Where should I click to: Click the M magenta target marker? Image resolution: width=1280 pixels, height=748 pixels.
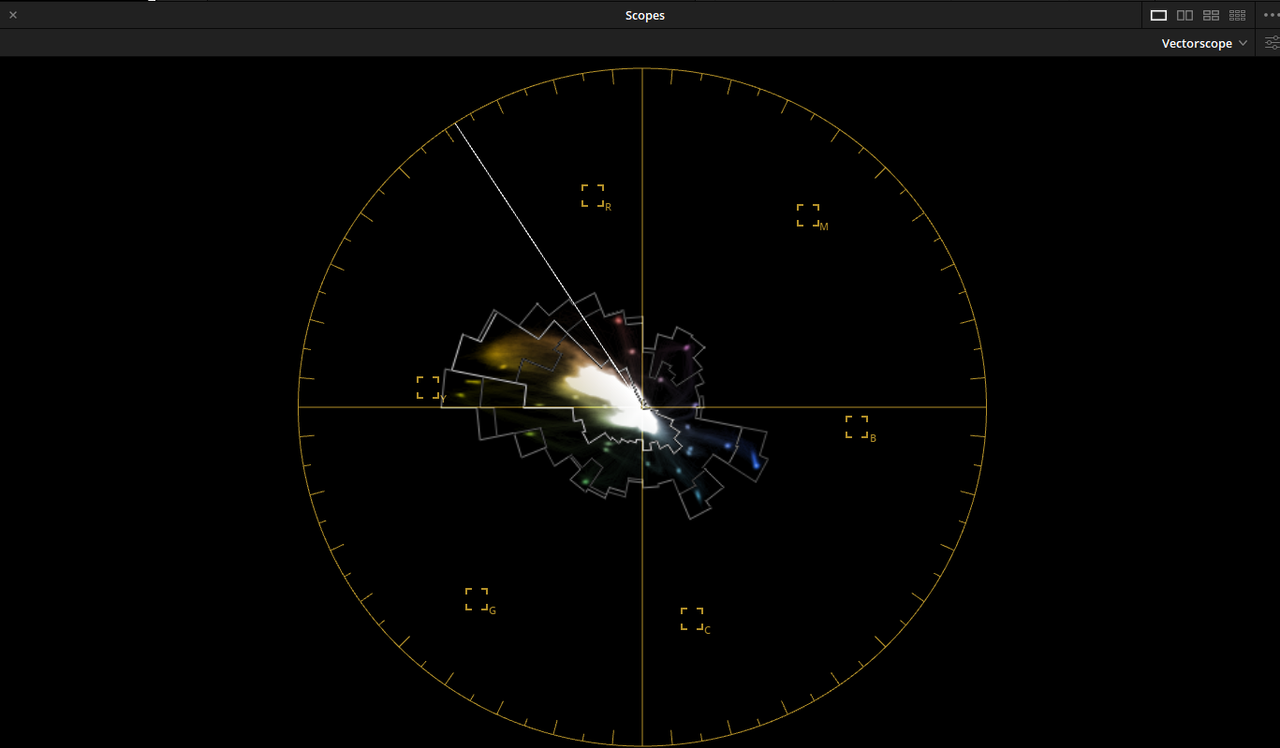coord(810,215)
